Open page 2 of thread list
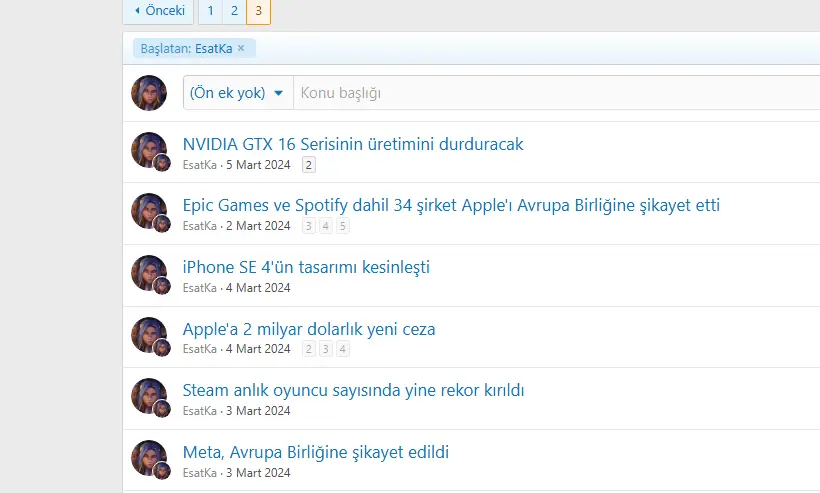Screen dimensions: 820x493 tap(234, 11)
